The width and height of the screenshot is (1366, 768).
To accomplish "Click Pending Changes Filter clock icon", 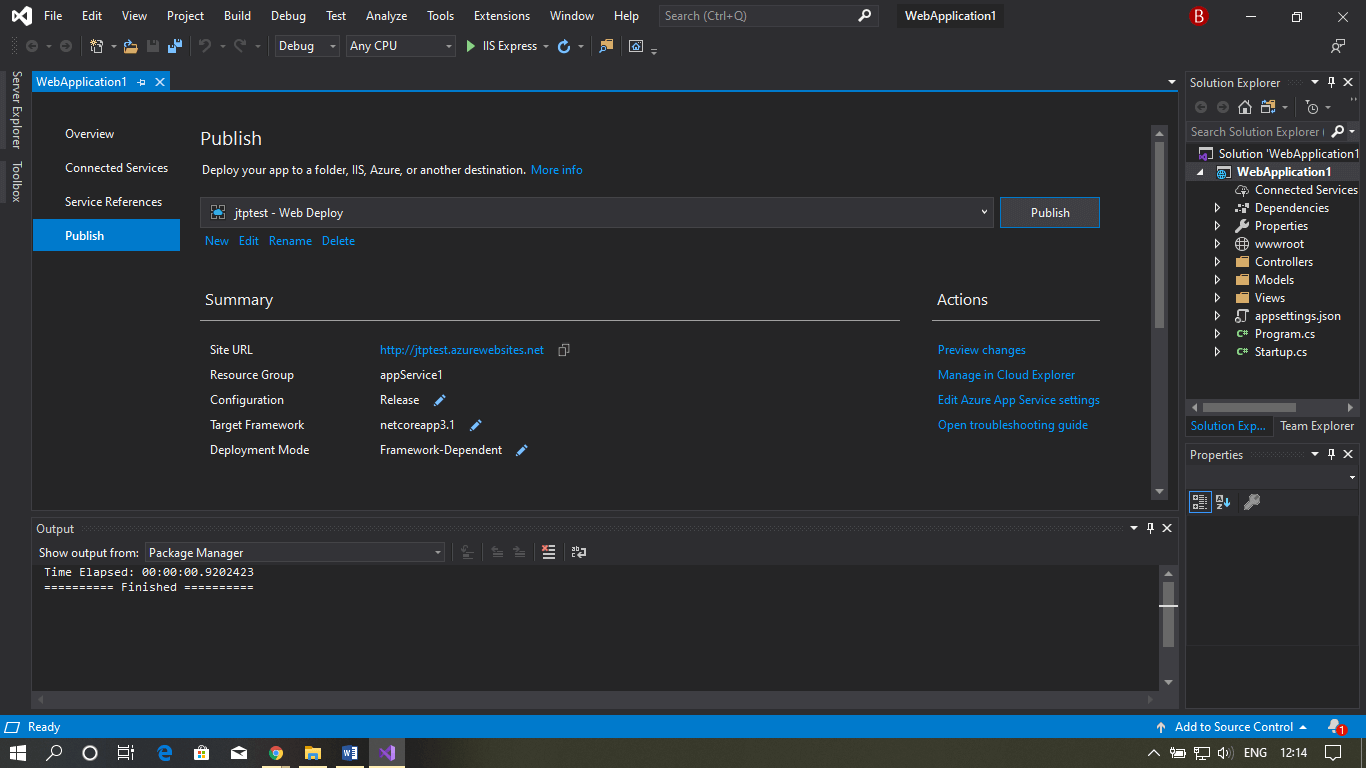I will click(1313, 107).
